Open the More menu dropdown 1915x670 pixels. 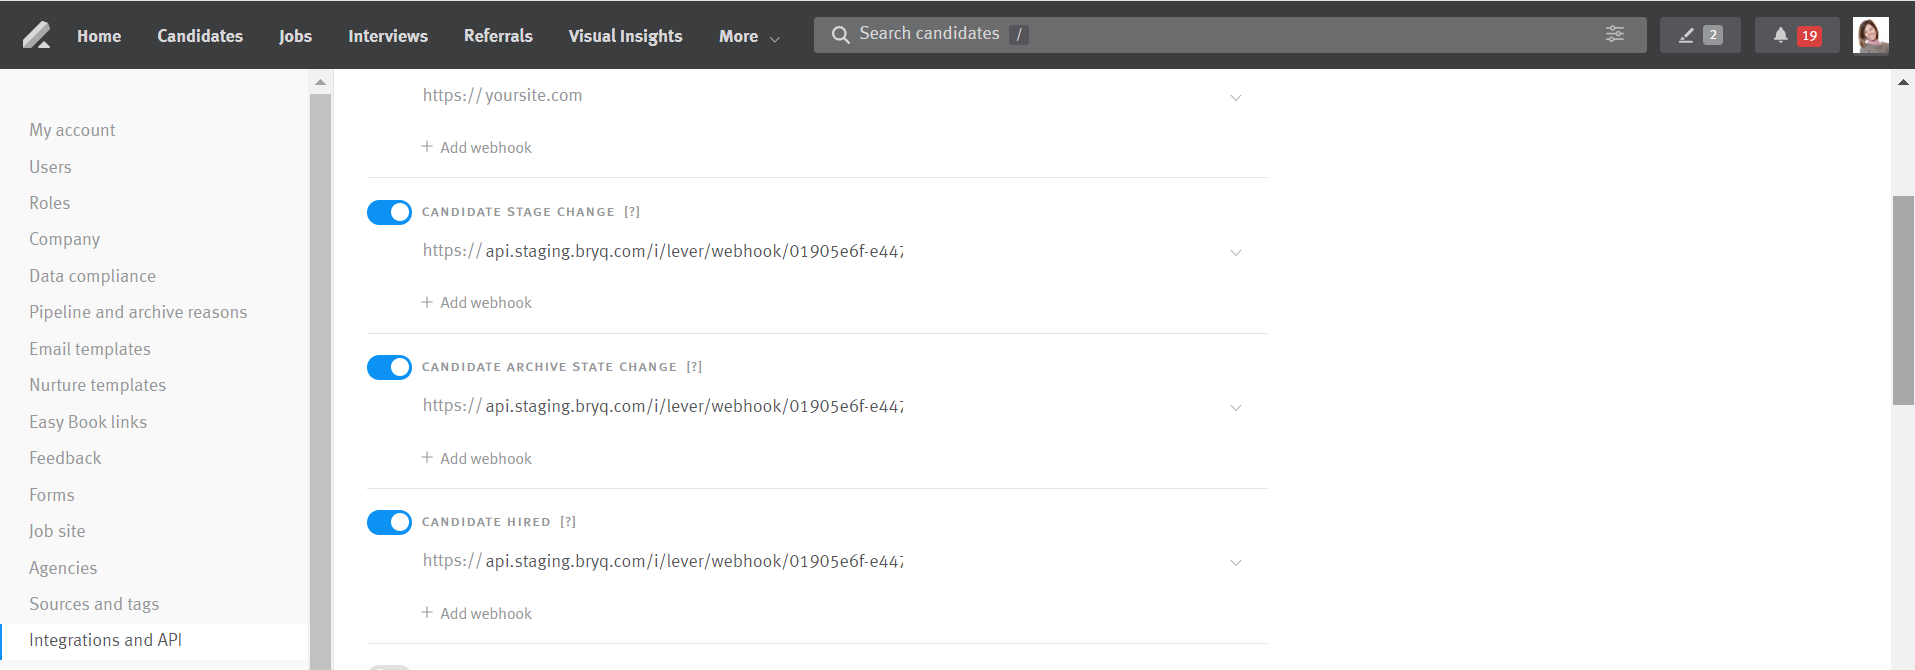(x=748, y=36)
